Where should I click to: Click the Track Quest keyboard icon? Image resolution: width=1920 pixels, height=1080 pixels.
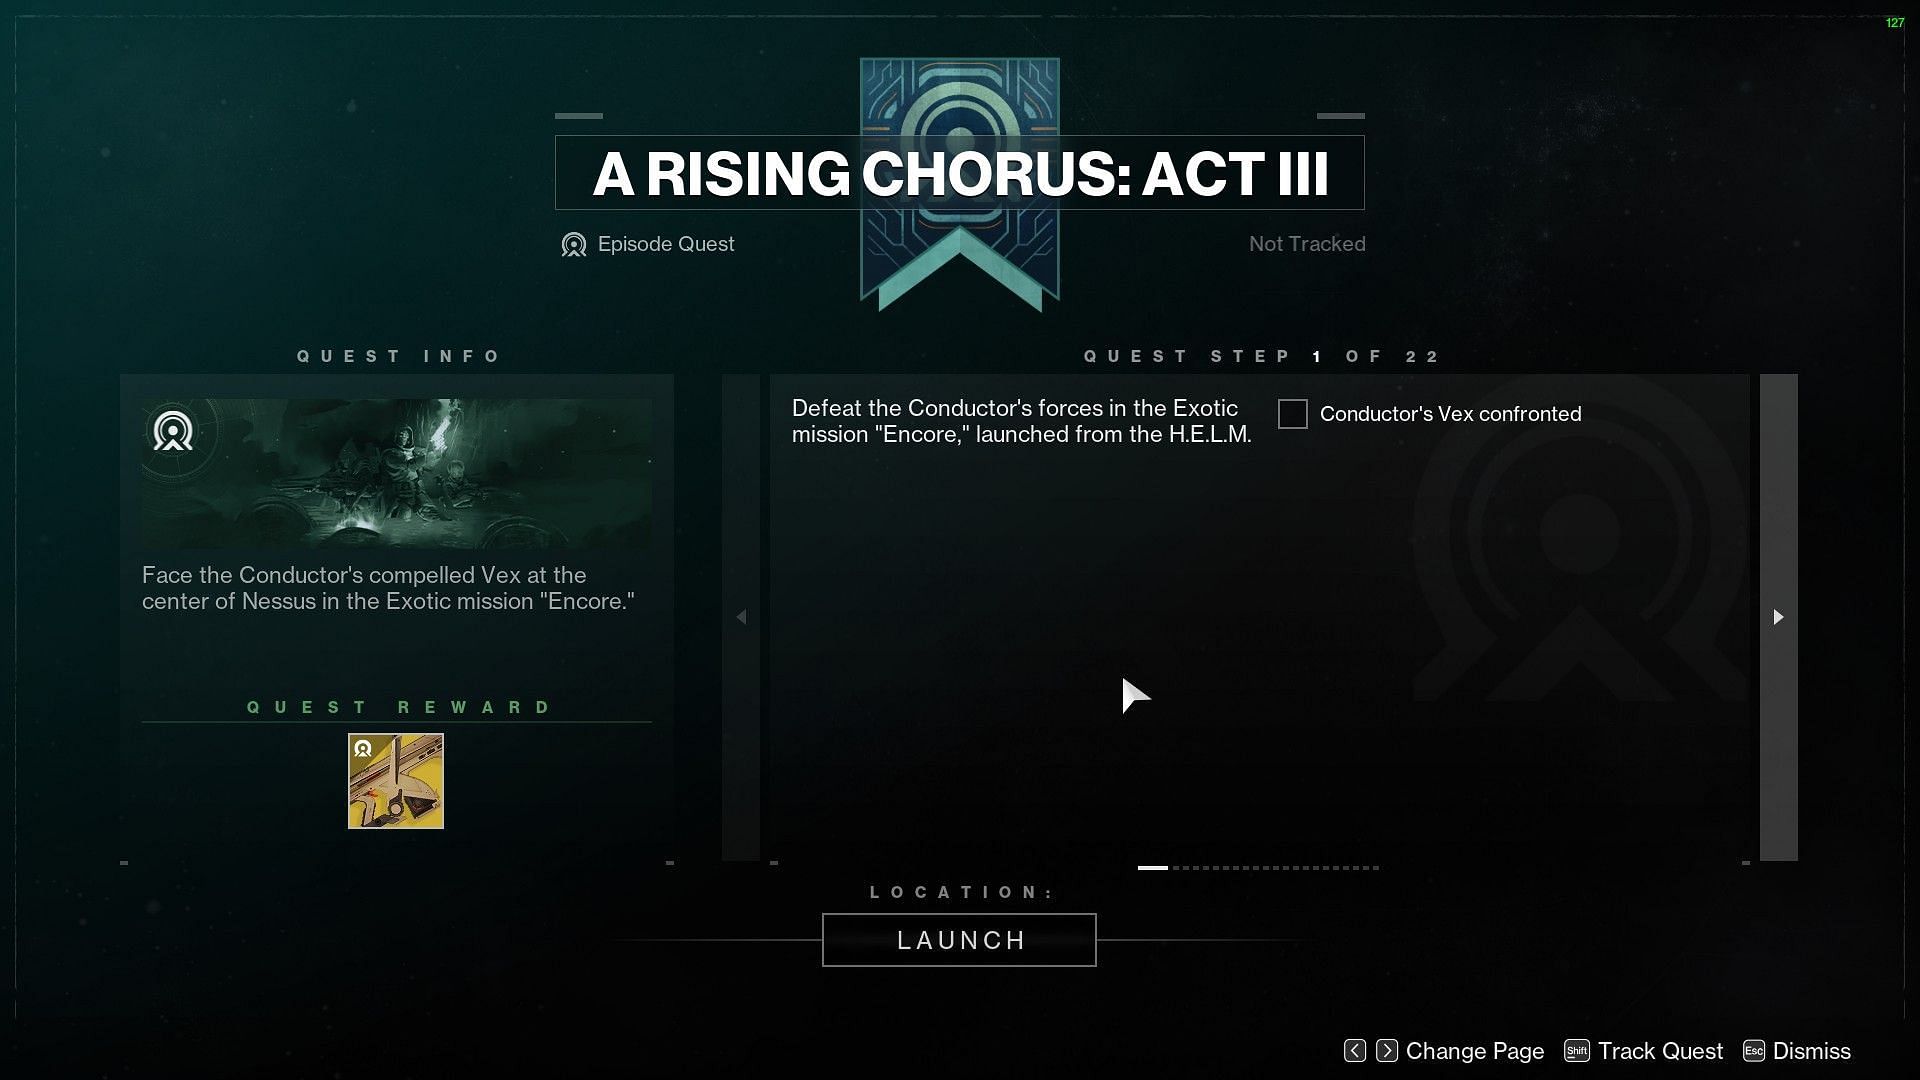coord(1577,1051)
